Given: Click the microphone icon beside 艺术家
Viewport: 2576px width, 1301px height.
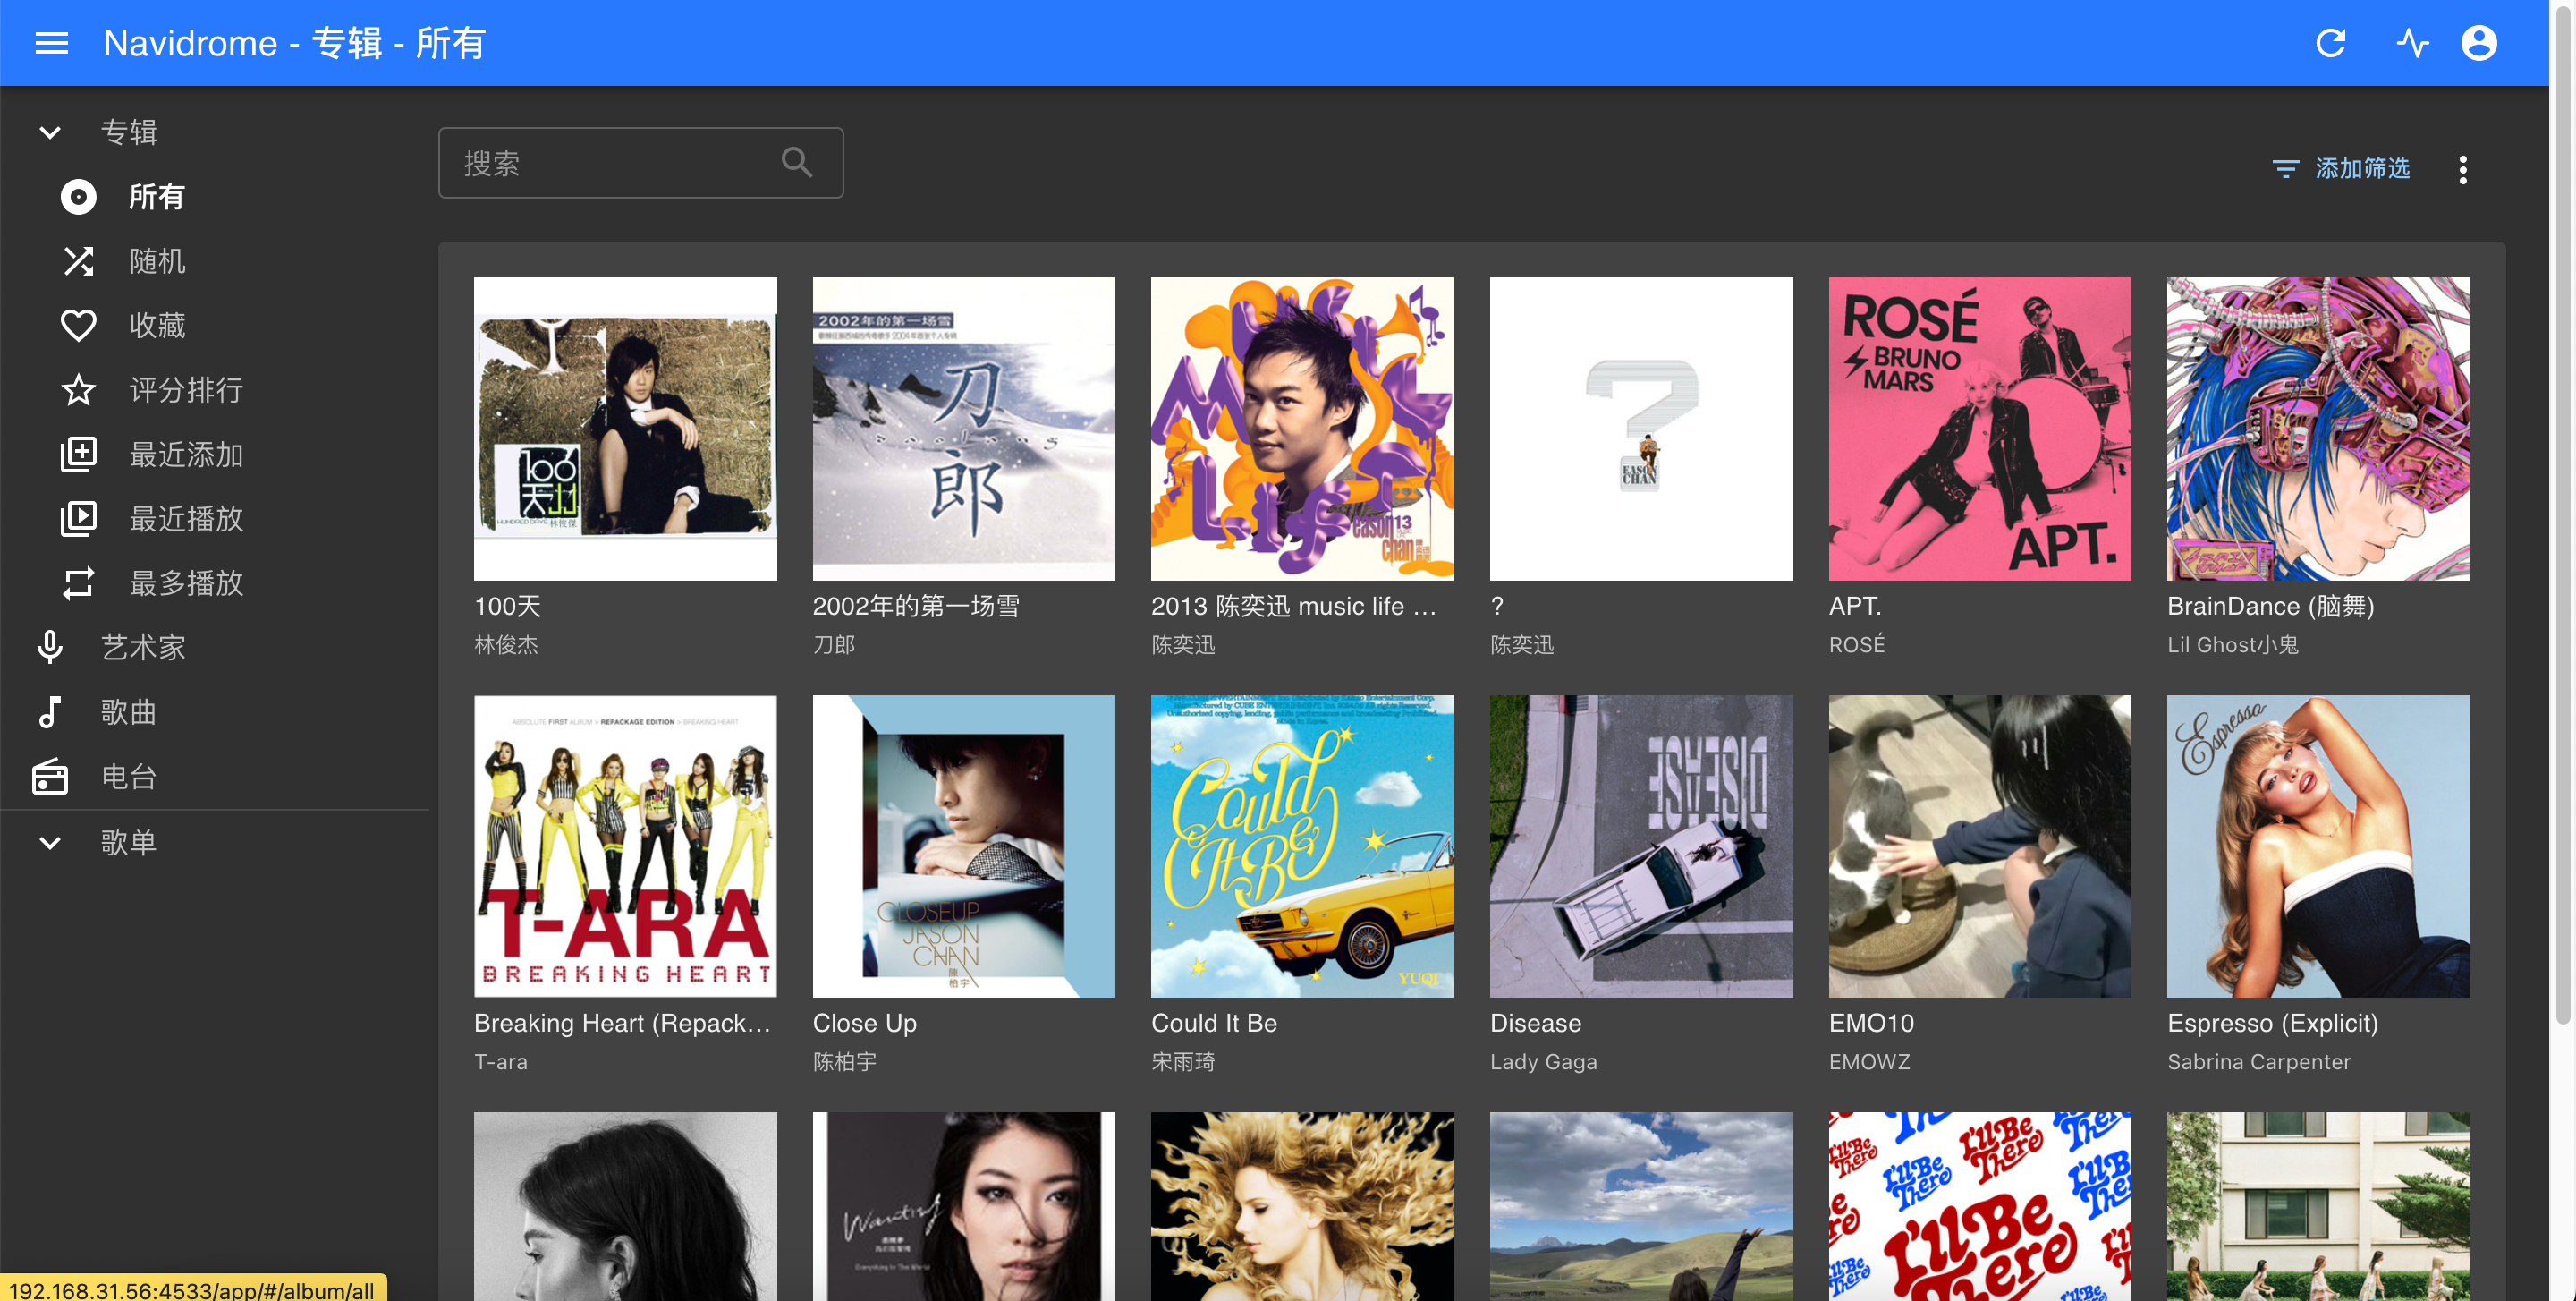Looking at the screenshot, I should coord(50,647).
